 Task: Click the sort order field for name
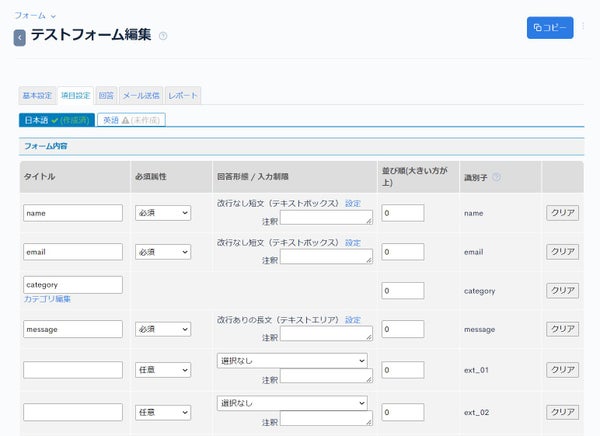[x=403, y=213]
